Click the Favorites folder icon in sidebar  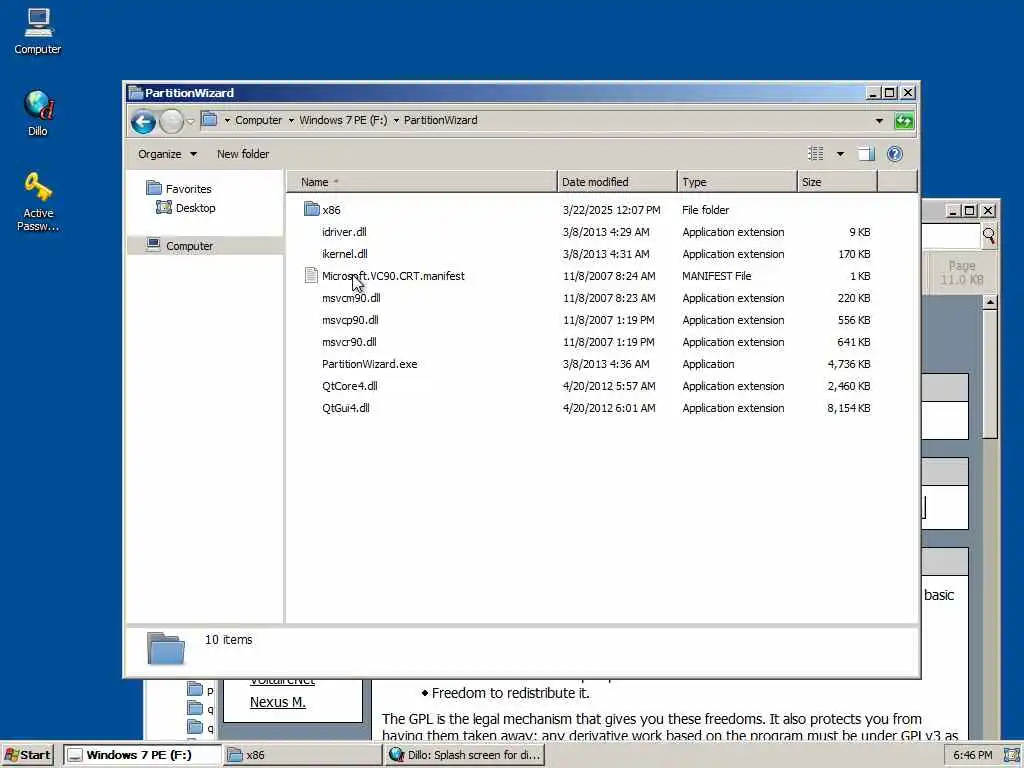[154, 188]
